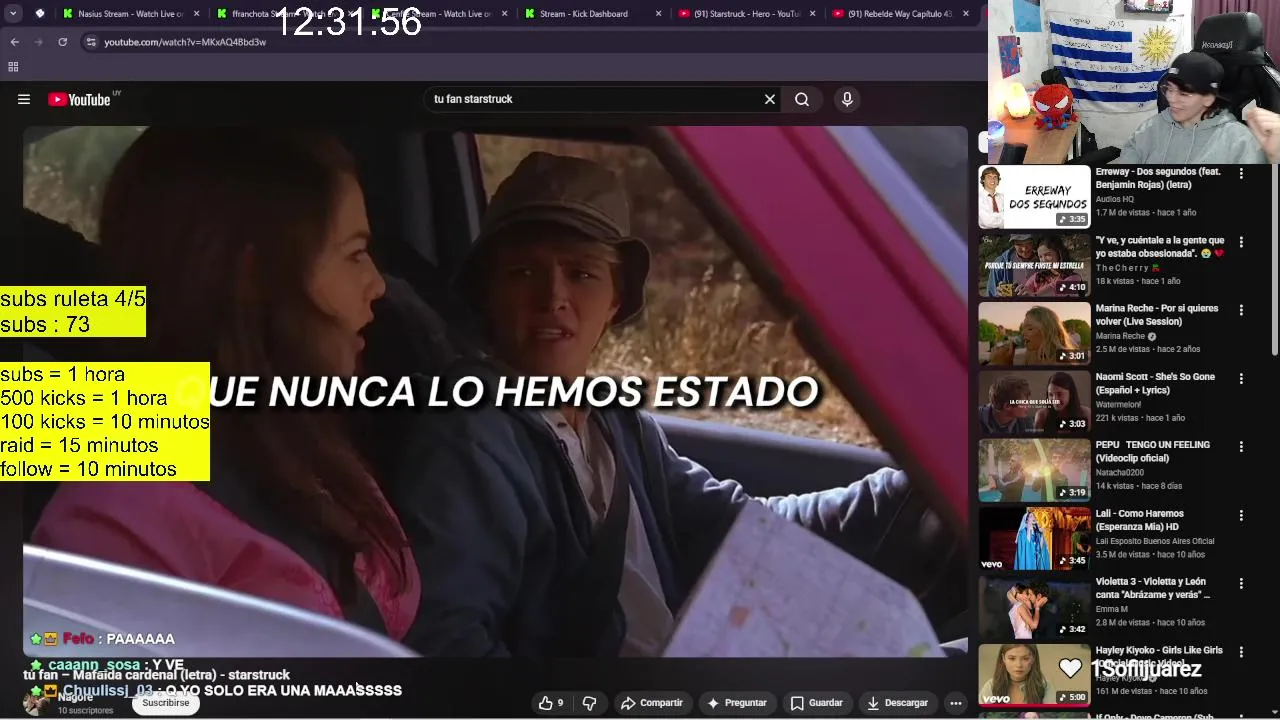Open options menu for 'Y ve, y cuéntale' video
Screen dimensions: 1280x720
[x=1241, y=242]
